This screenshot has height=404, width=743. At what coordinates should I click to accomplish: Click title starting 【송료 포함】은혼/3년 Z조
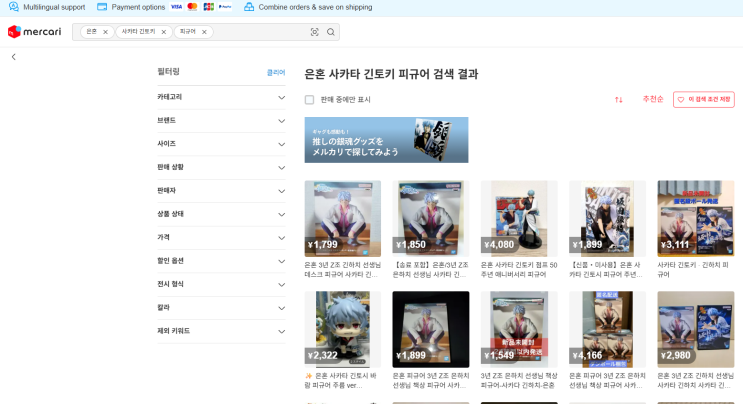pyautogui.click(x=430, y=269)
